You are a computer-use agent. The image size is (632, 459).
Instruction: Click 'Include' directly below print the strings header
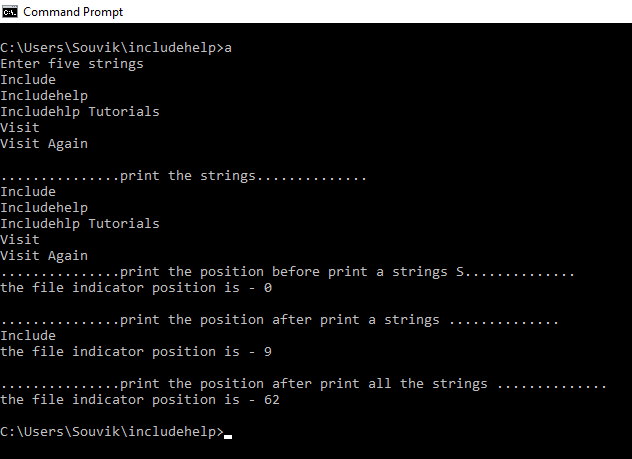point(28,192)
